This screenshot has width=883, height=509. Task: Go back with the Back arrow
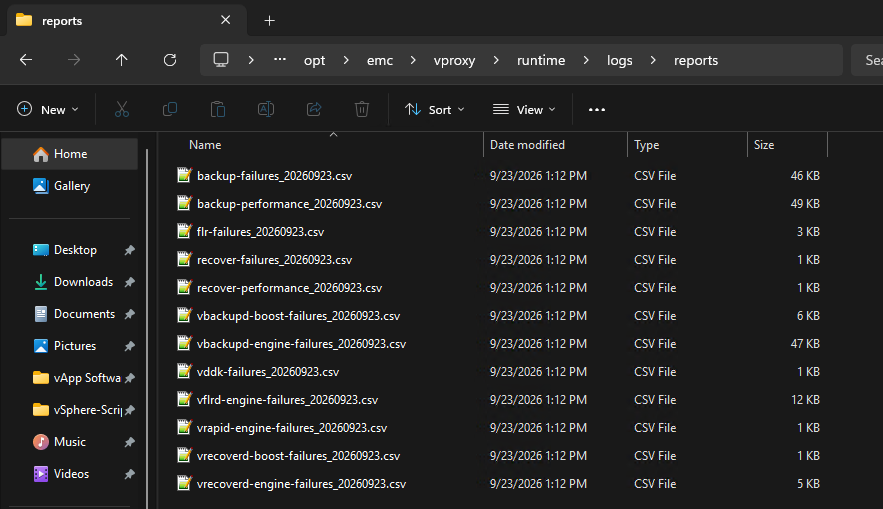click(26, 60)
